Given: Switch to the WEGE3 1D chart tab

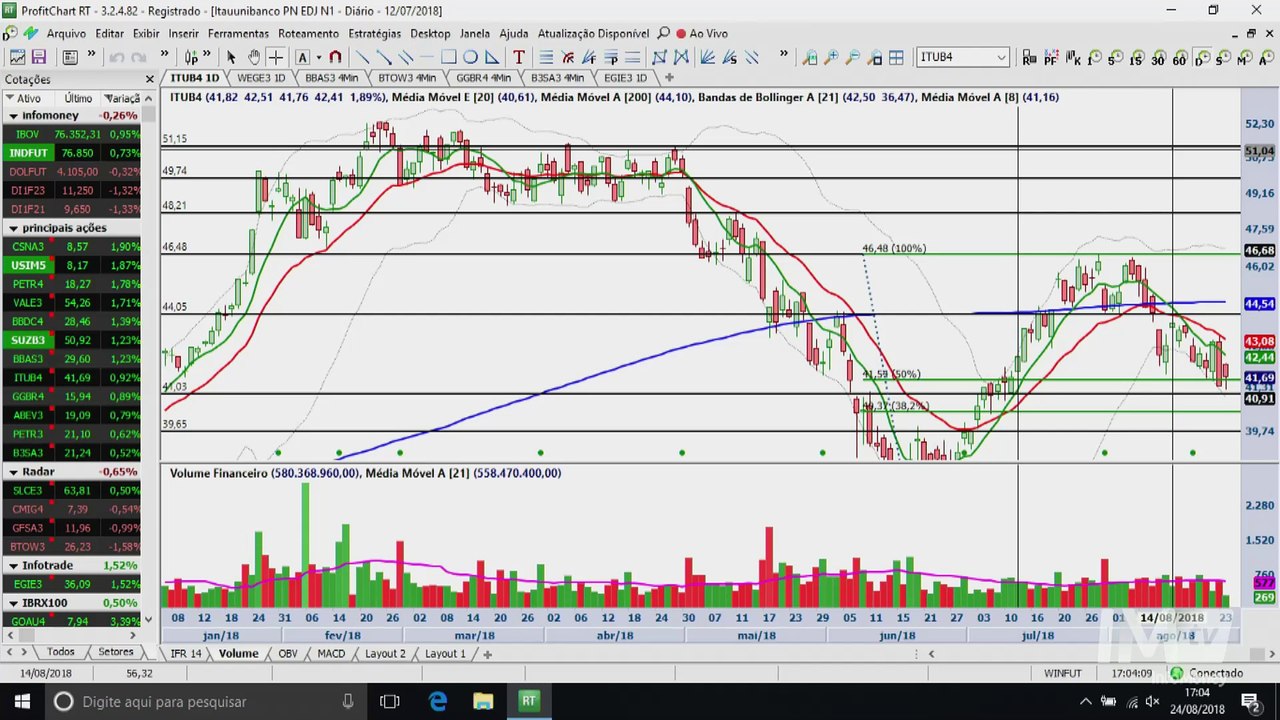Looking at the screenshot, I should [x=261, y=77].
